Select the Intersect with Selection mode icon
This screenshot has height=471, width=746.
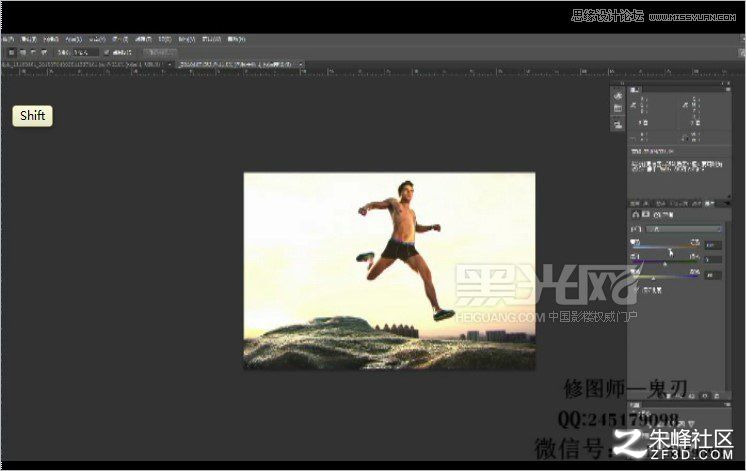(44, 52)
